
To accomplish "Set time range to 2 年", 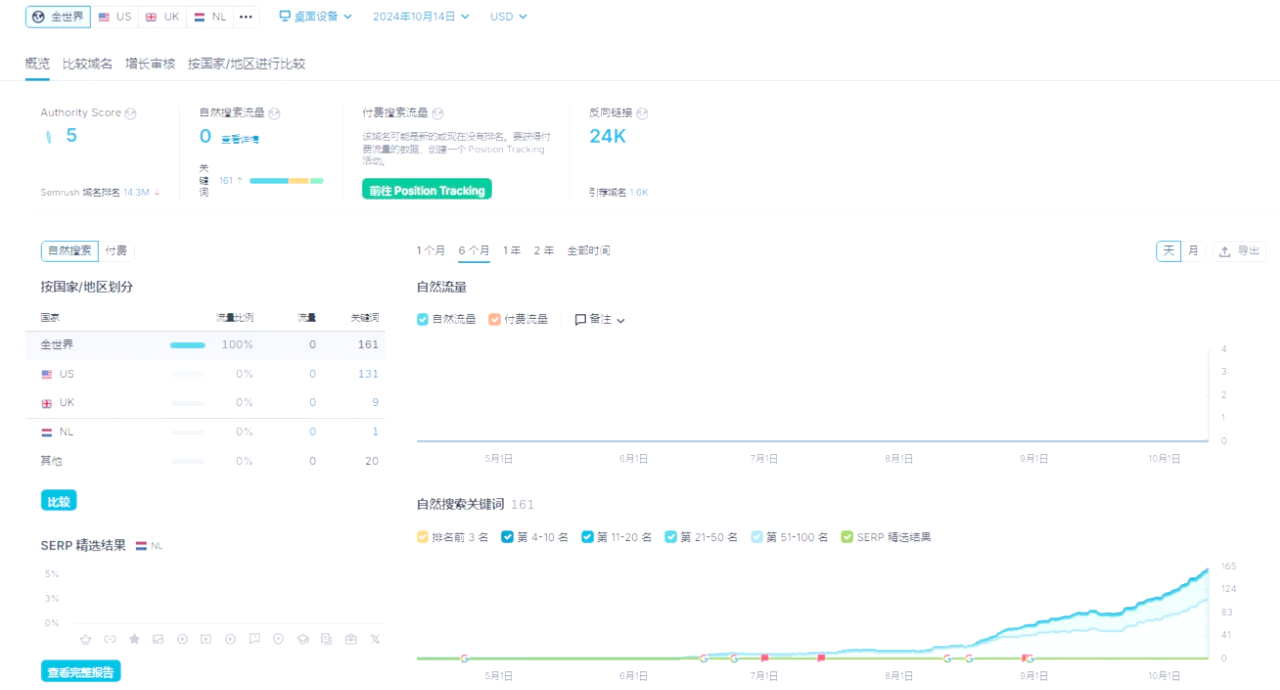I will (x=544, y=251).
